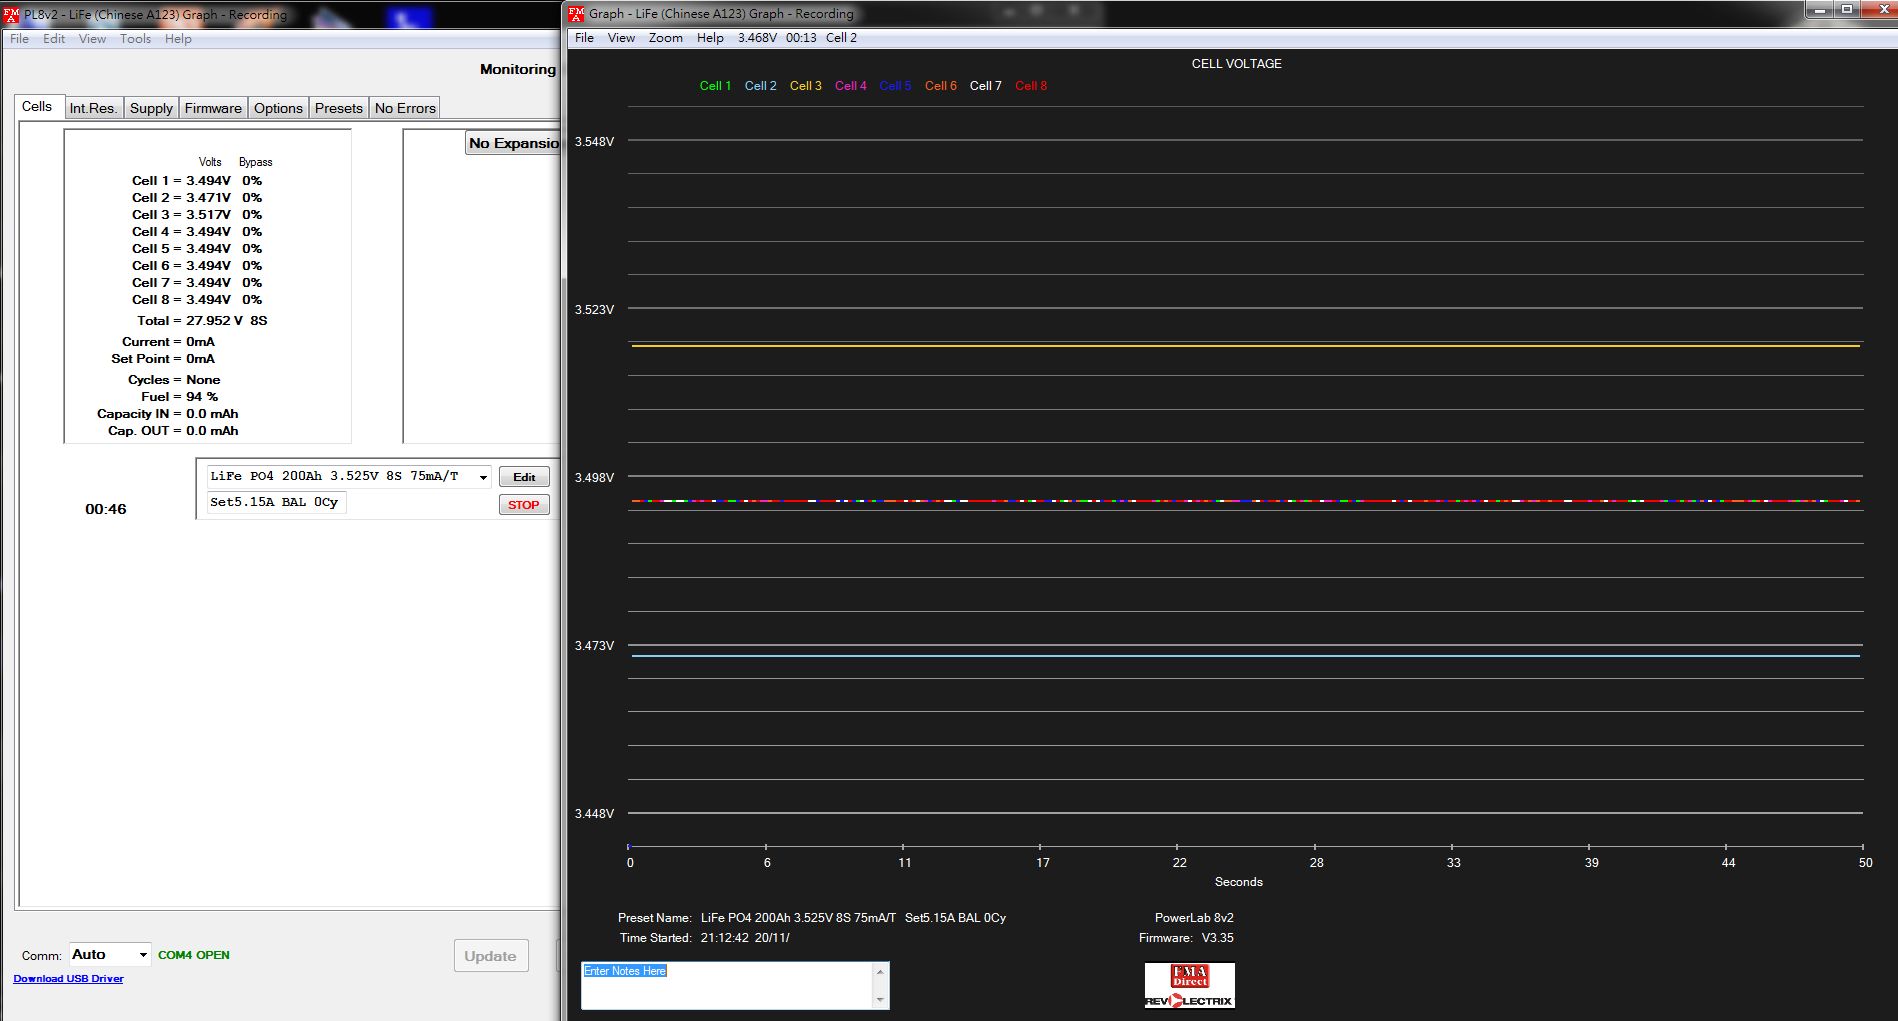Viewport: 1898px width, 1021px height.
Task: Open the Download USB Driver link
Action: (x=68, y=979)
